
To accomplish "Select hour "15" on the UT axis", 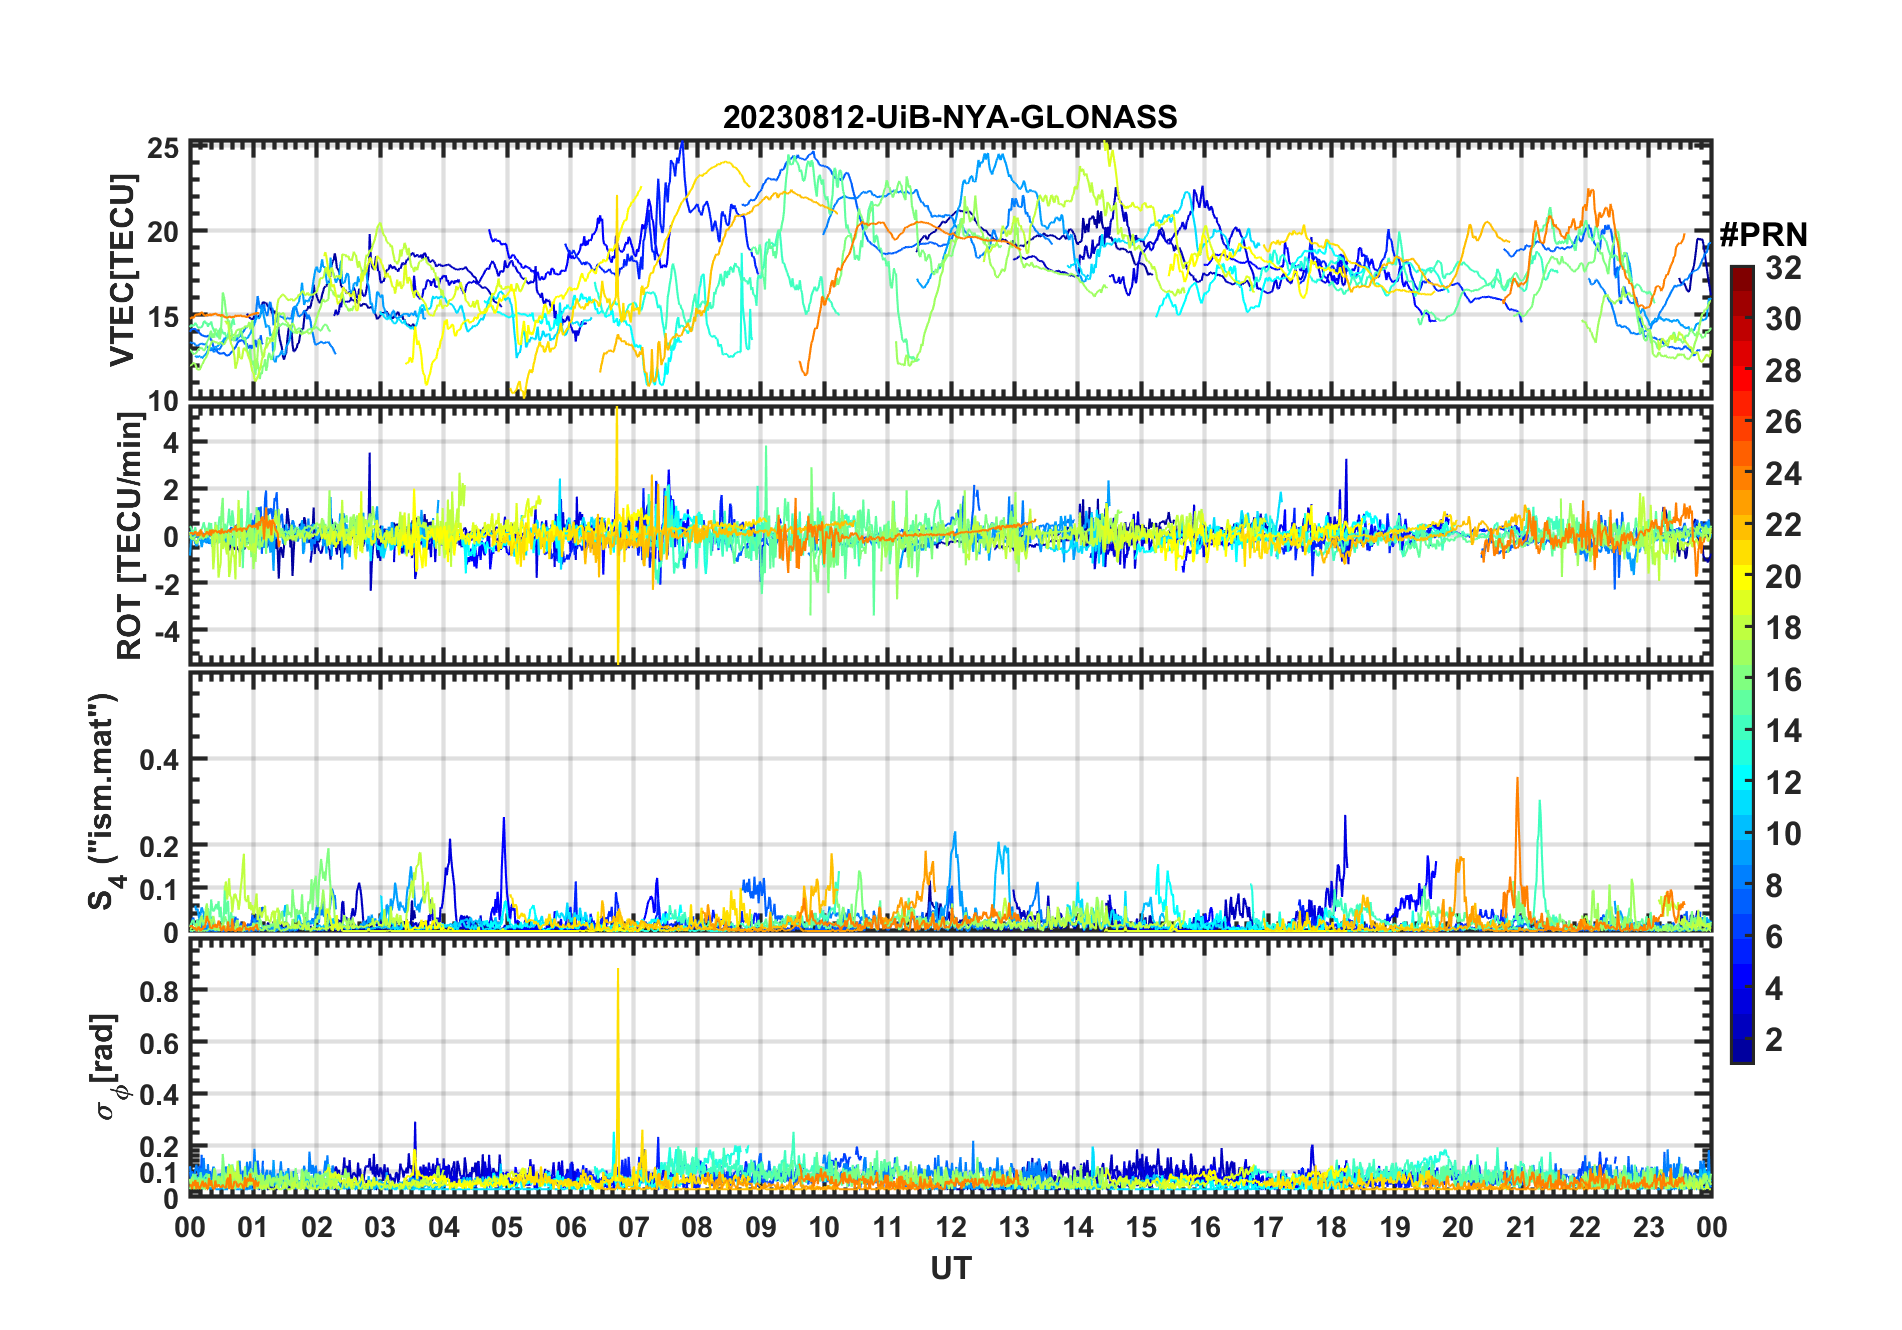I will tap(1141, 1227).
